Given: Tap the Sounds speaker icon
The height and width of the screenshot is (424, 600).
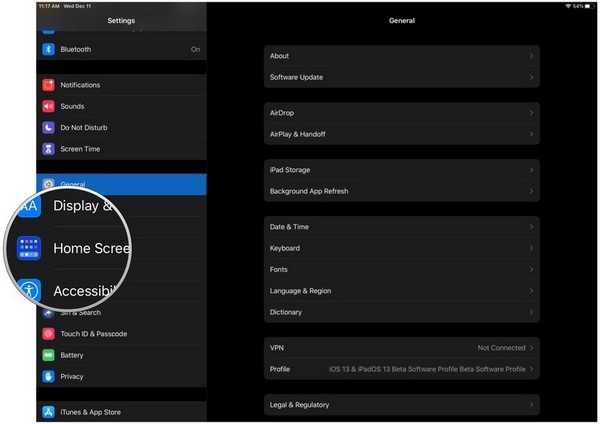Looking at the screenshot, I should [48, 106].
